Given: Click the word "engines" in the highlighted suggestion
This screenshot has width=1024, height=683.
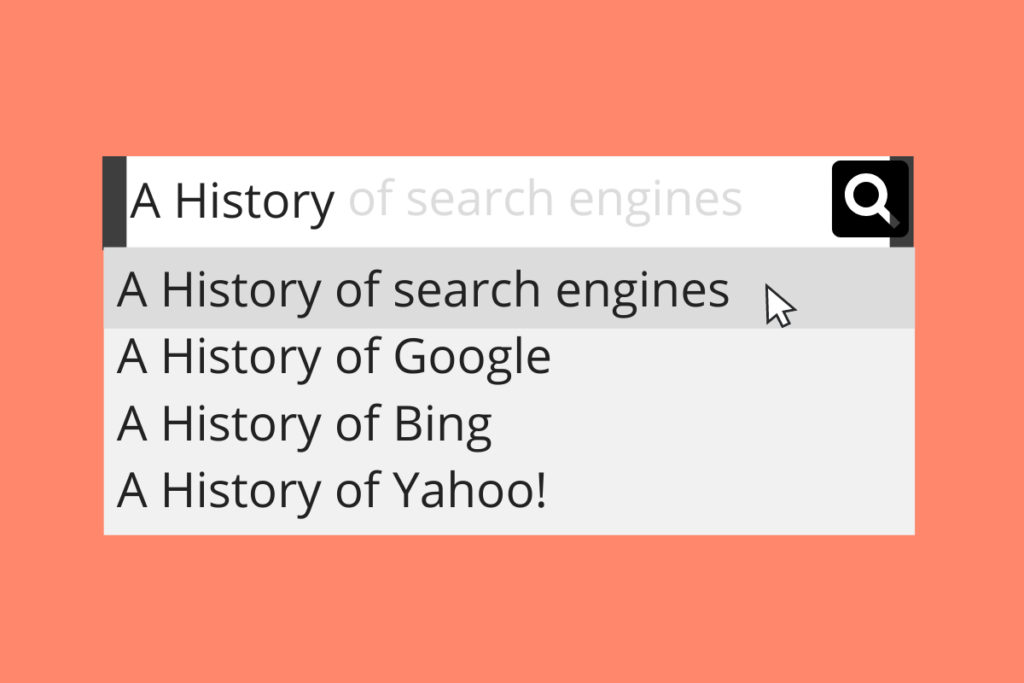Looking at the screenshot, I should pyautogui.click(x=642, y=290).
